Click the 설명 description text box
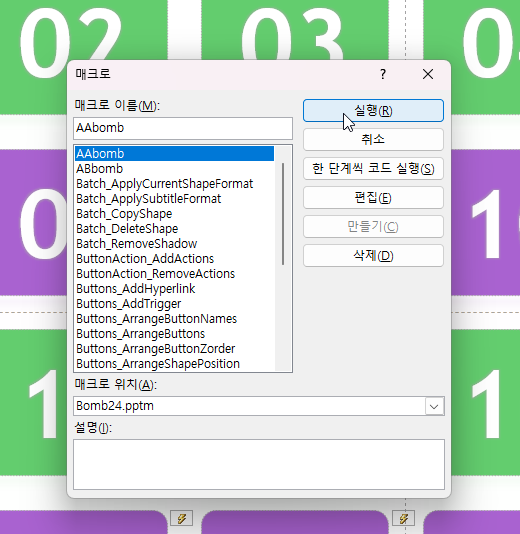The width and height of the screenshot is (520, 534). point(259,465)
